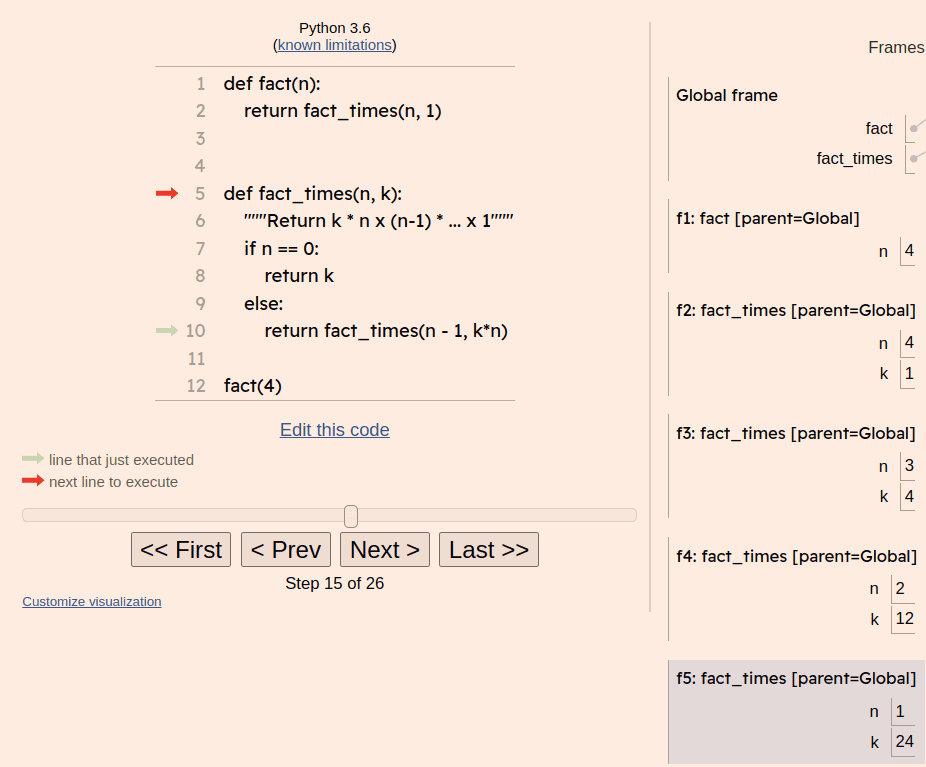Open the Edit this code link
Viewport: 926px width, 767px height.
tap(335, 430)
